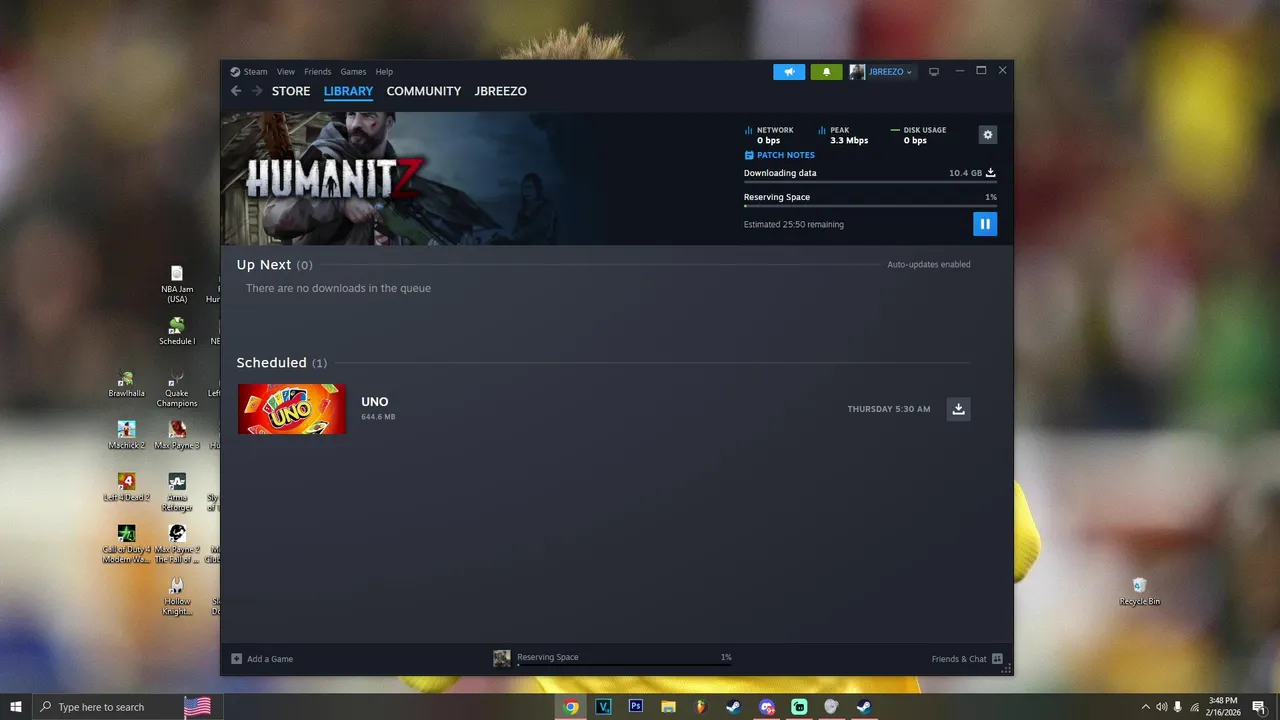Switch to the COMMUNITY tab
This screenshot has height=720, width=1280.
click(x=424, y=91)
